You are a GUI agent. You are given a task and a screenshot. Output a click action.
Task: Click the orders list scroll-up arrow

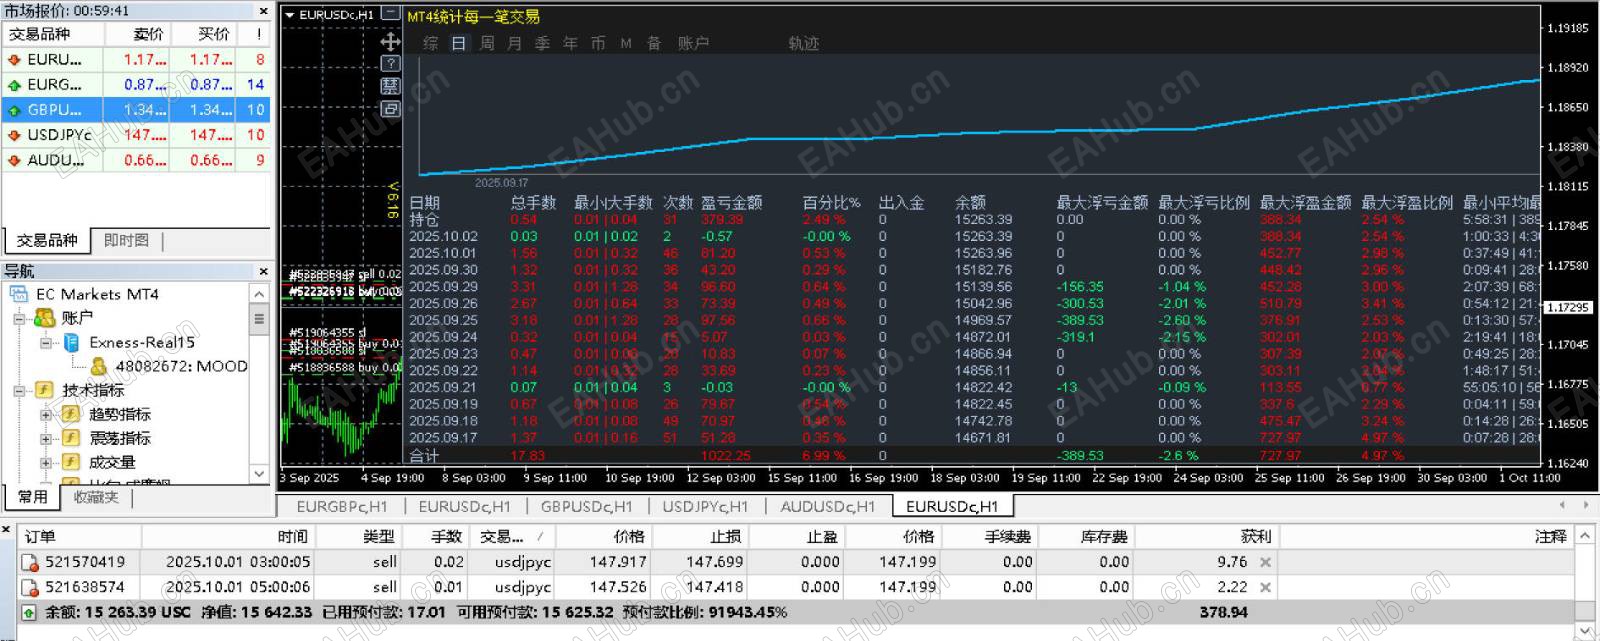(1585, 537)
